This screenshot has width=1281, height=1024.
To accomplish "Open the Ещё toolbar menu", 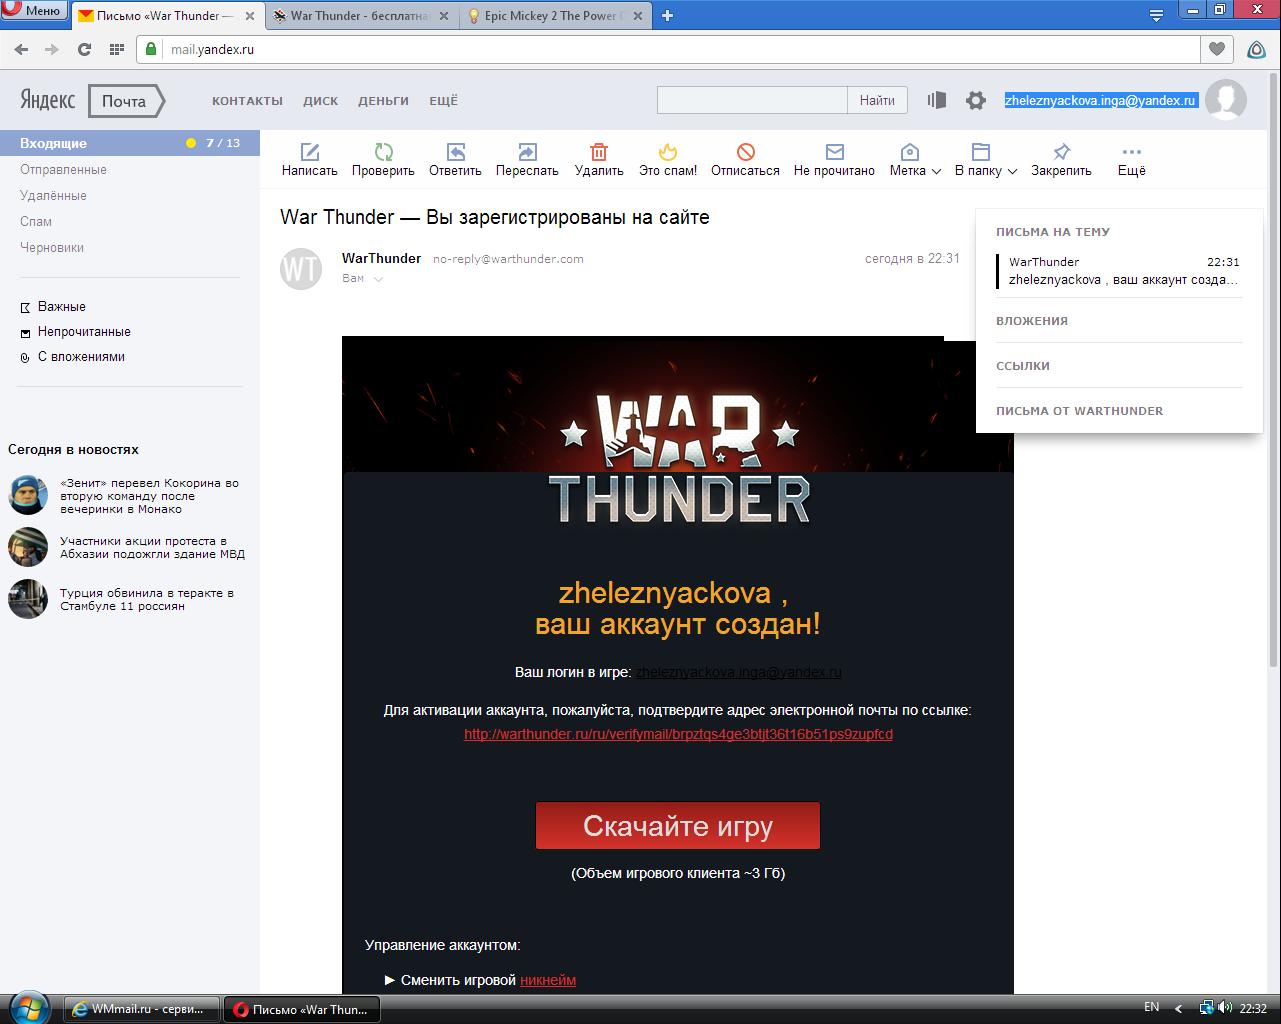I will [1131, 160].
